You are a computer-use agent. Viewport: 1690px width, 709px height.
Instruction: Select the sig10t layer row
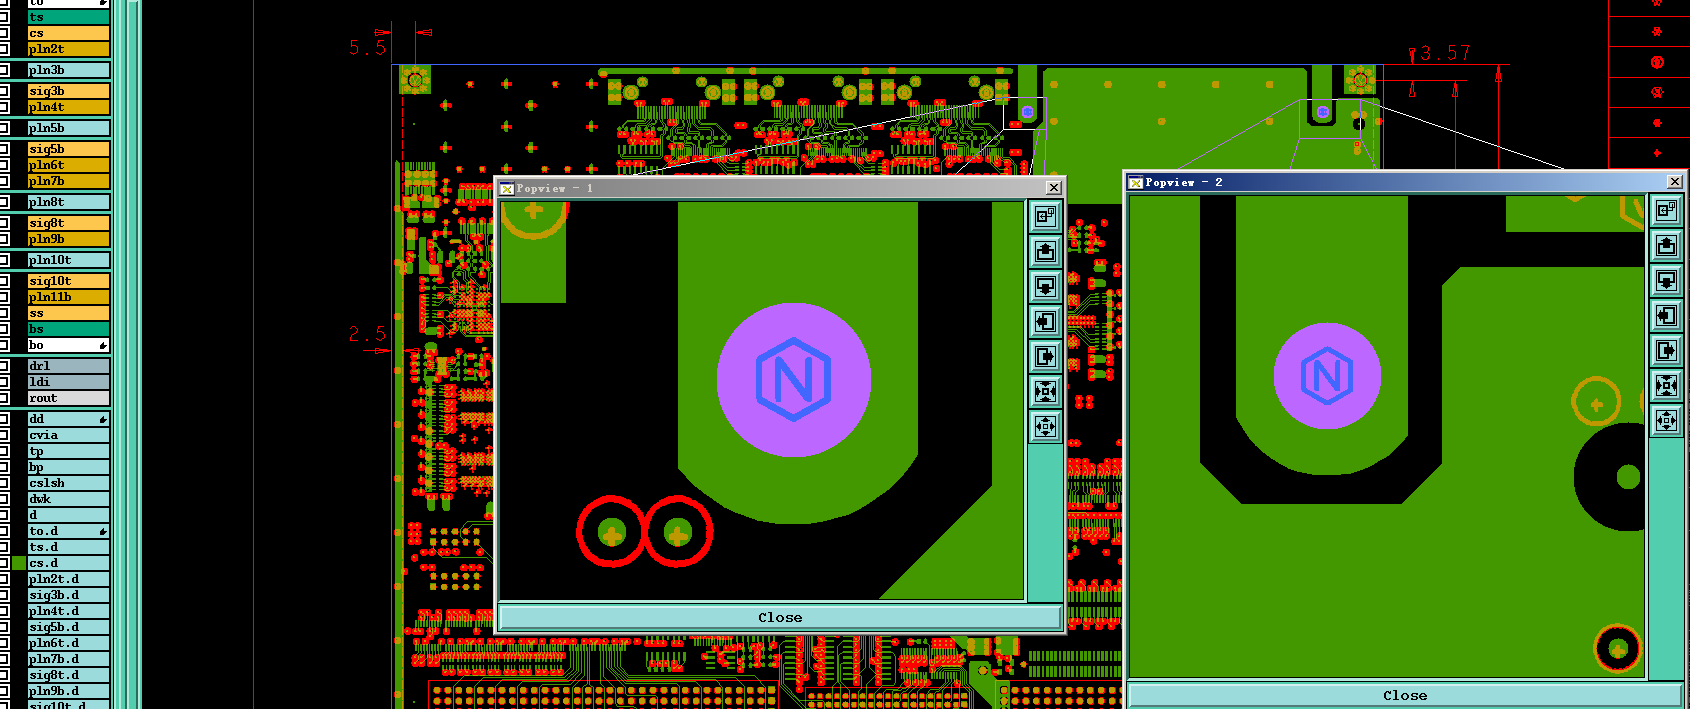pos(68,281)
